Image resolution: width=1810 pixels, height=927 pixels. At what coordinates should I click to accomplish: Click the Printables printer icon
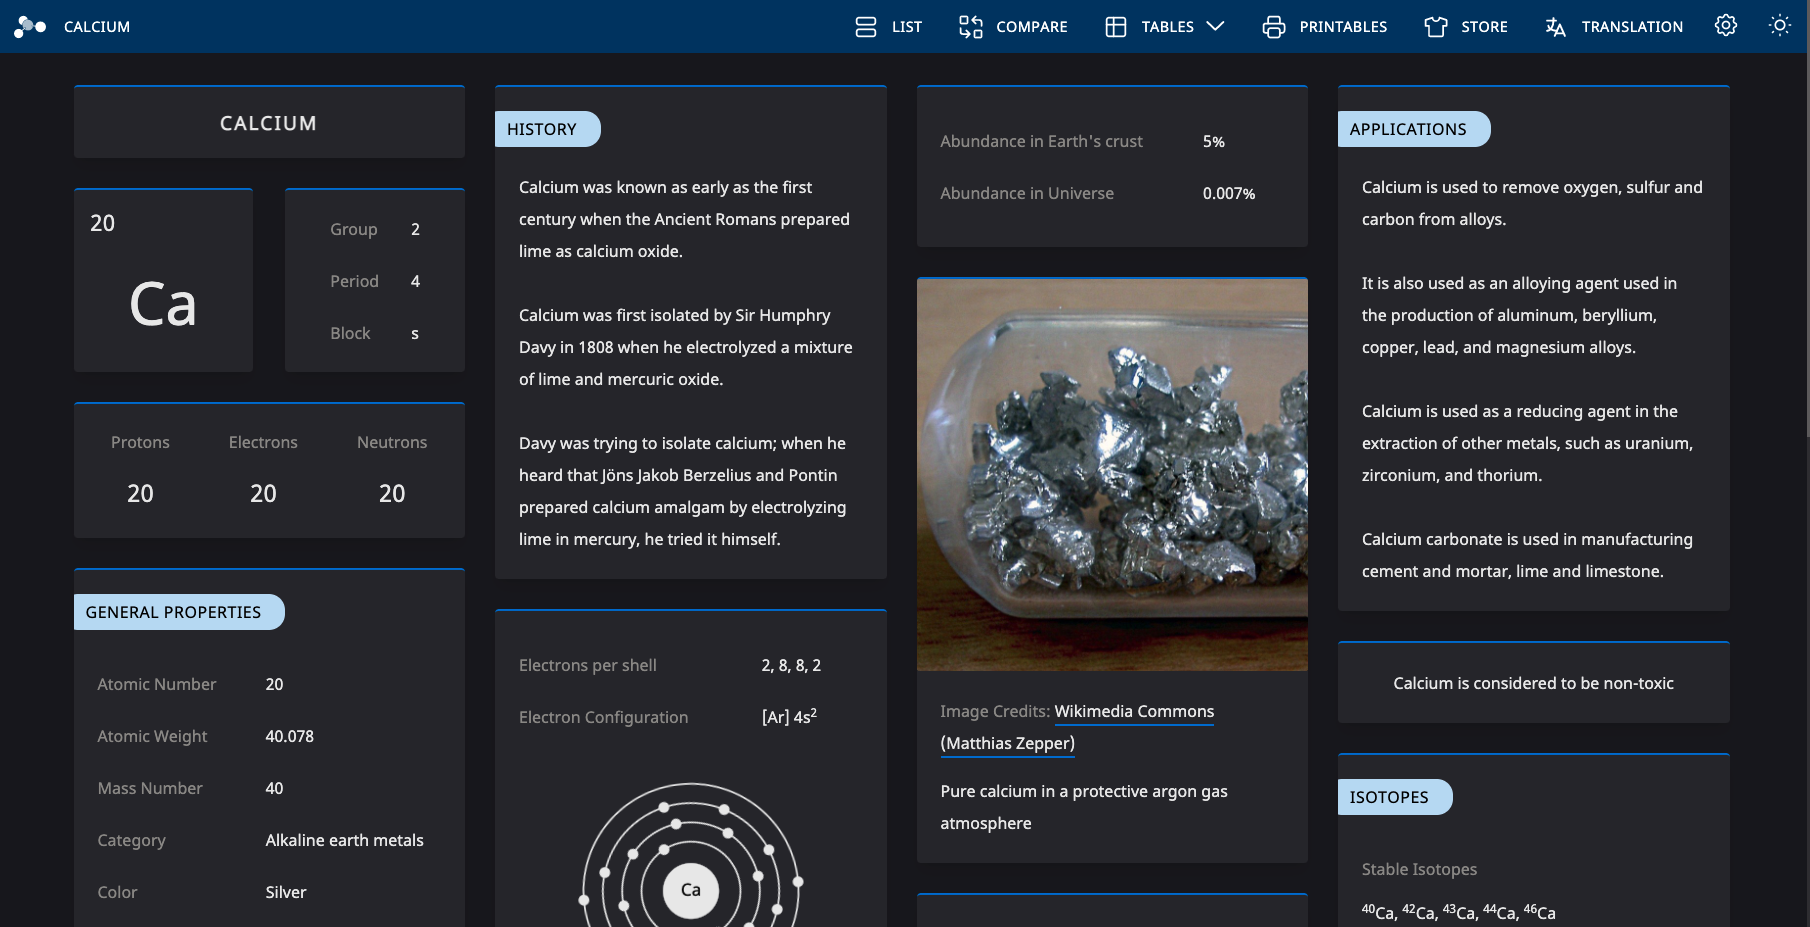[x=1274, y=27]
